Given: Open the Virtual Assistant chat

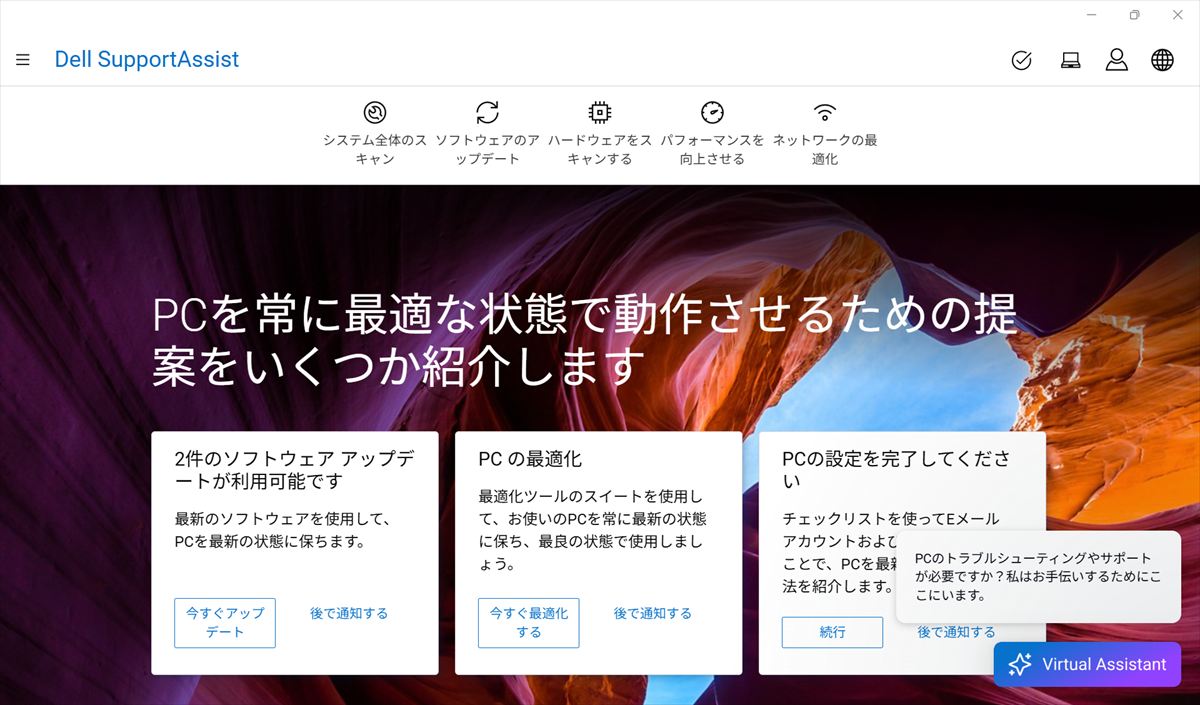Looking at the screenshot, I should tap(1087, 664).
